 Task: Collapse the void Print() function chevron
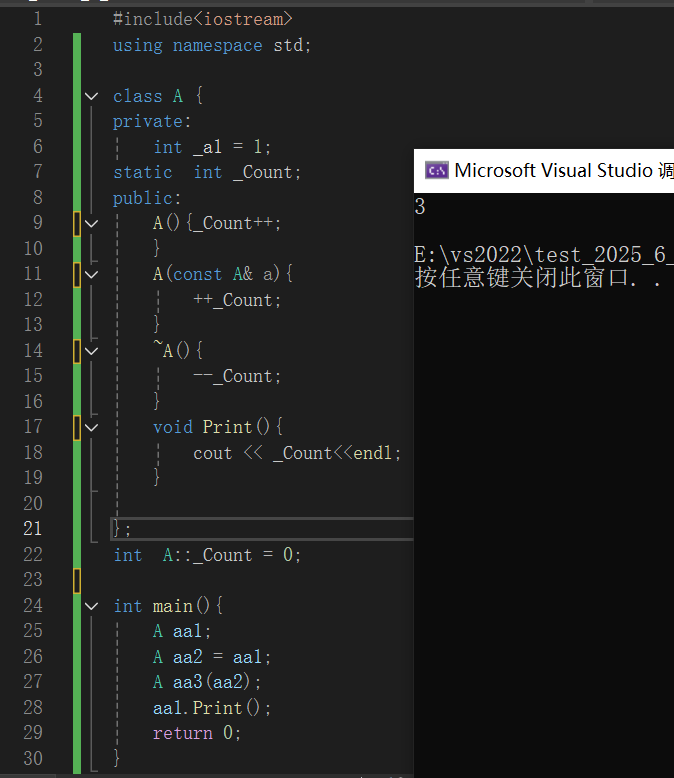(x=91, y=427)
